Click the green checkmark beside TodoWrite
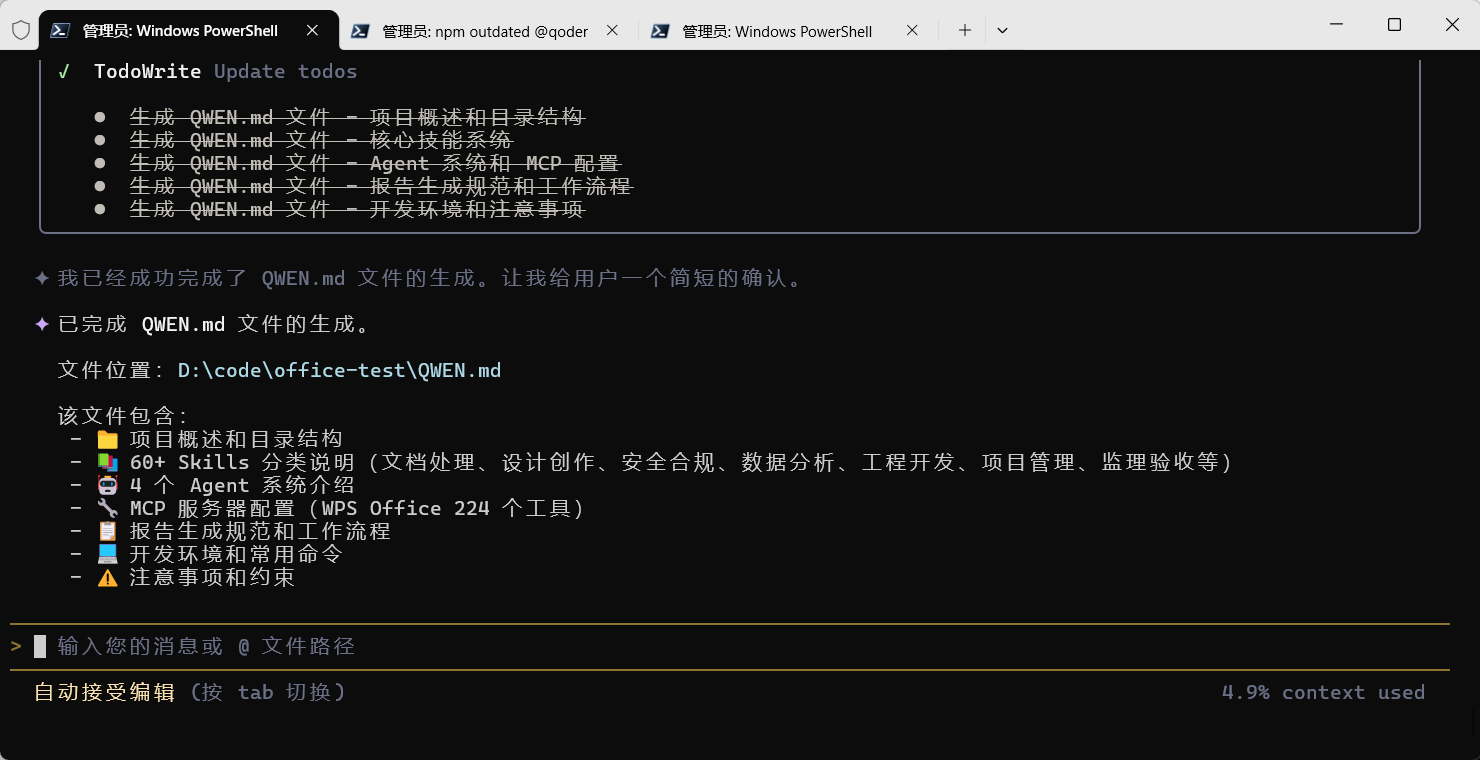The image size is (1480, 760). 64,72
